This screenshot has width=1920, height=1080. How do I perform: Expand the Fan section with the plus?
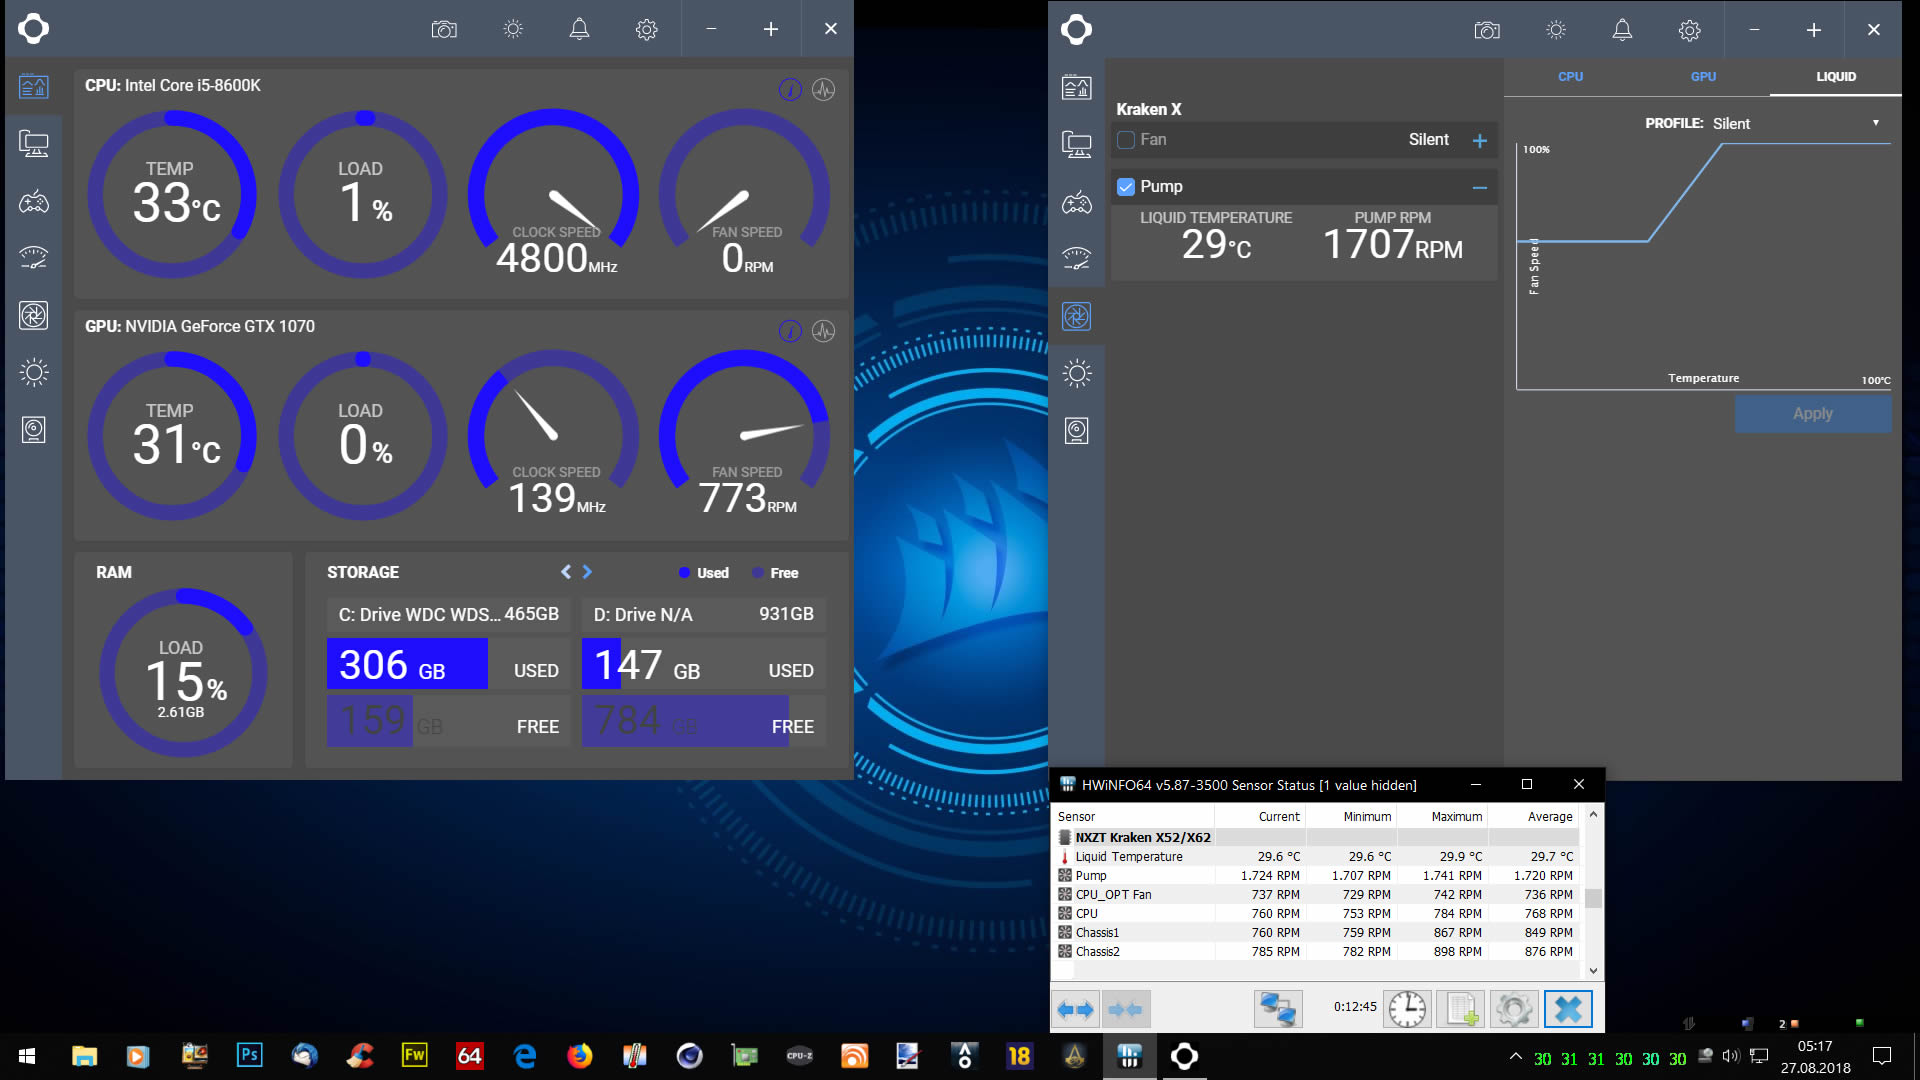(1479, 141)
